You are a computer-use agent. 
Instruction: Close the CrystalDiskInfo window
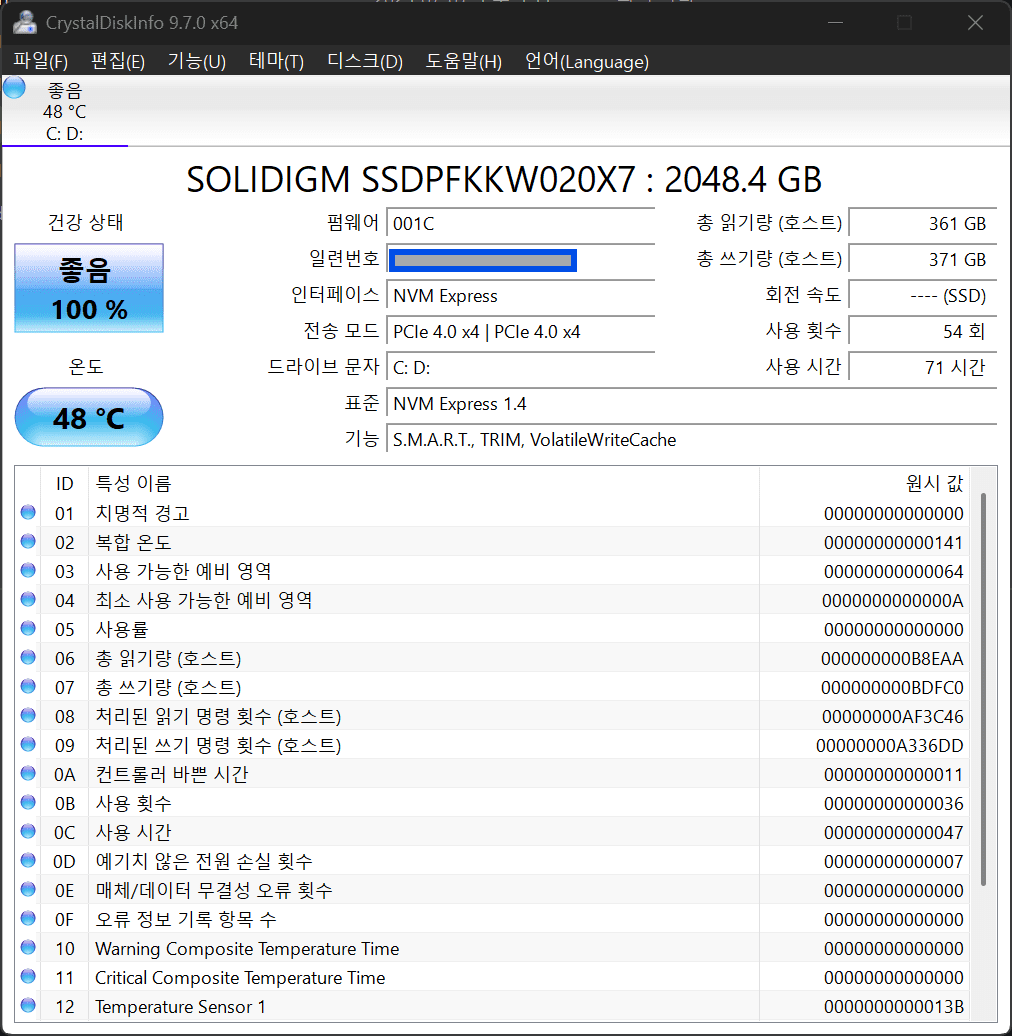tap(975, 22)
